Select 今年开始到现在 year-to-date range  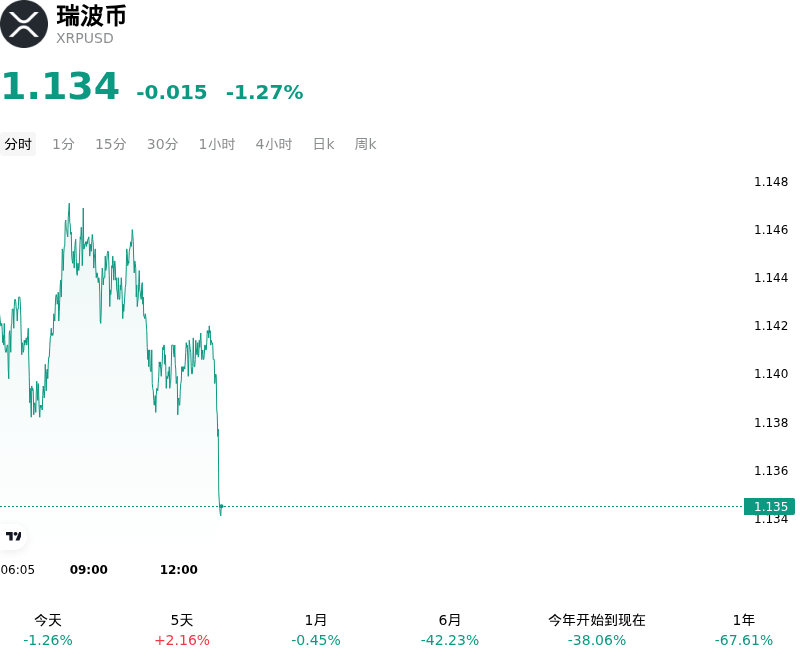pyautogui.click(x=597, y=630)
